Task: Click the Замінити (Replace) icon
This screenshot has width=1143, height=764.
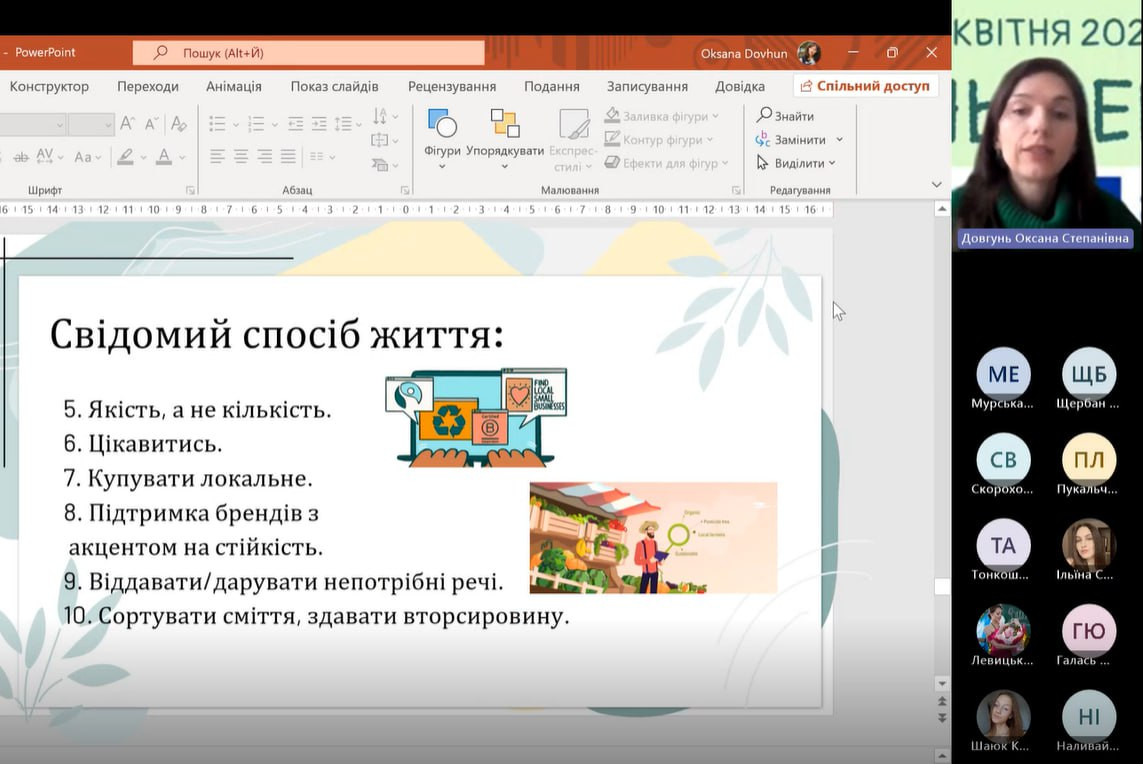Action: (762, 137)
